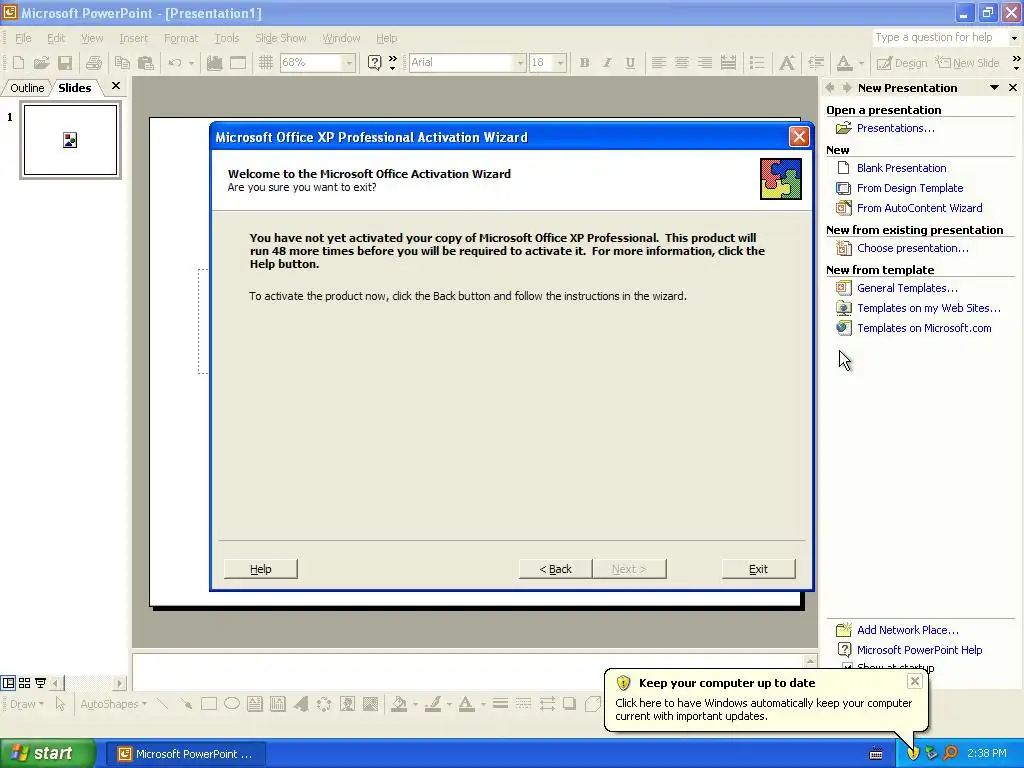Screen dimensions: 1024x768
Task: Select the Oval drawing tool
Action: [232, 703]
